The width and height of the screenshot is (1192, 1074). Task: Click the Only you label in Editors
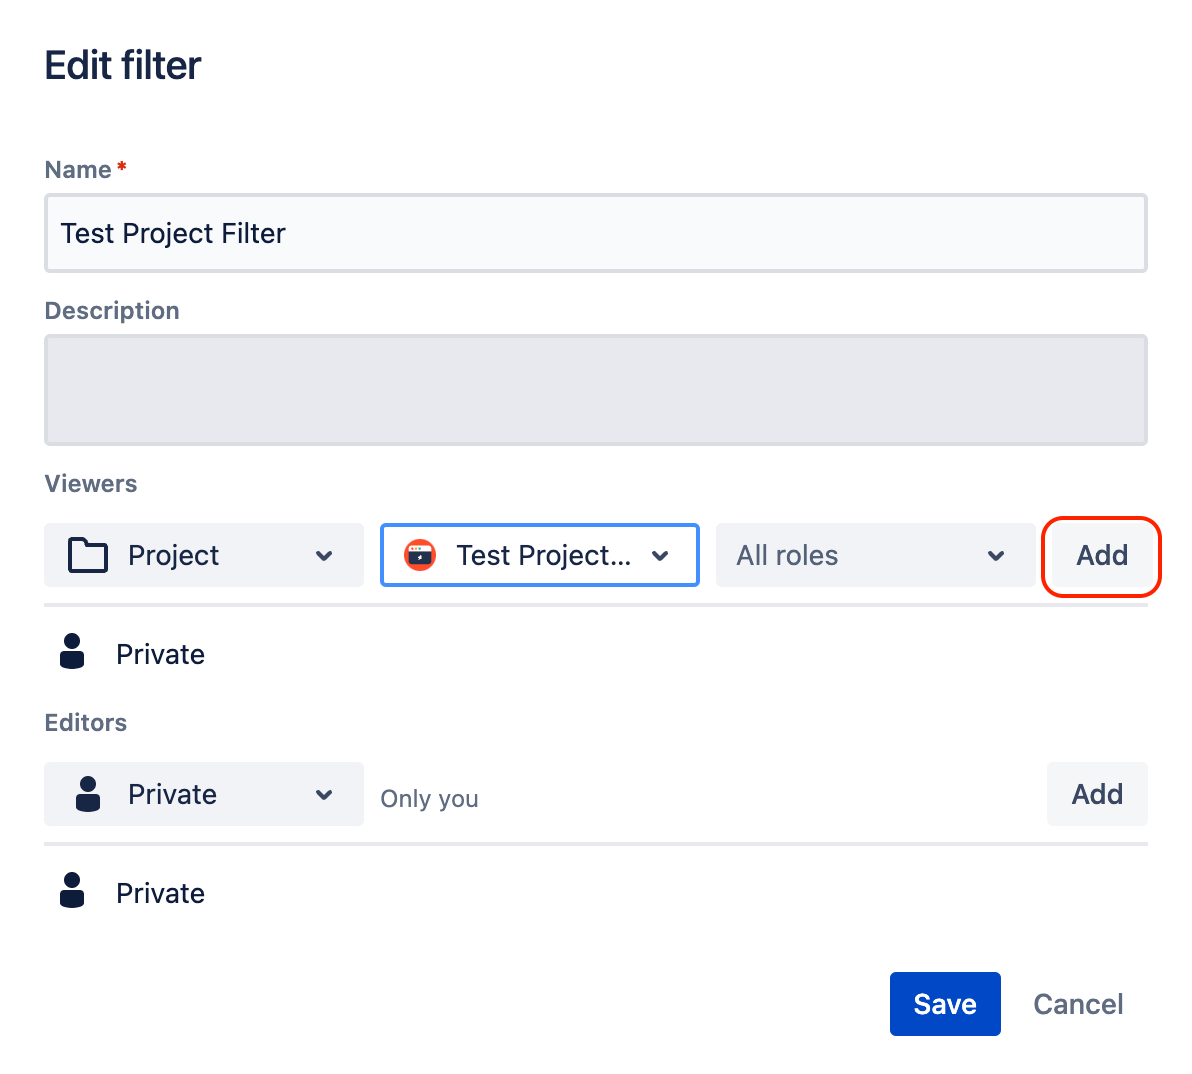click(428, 798)
